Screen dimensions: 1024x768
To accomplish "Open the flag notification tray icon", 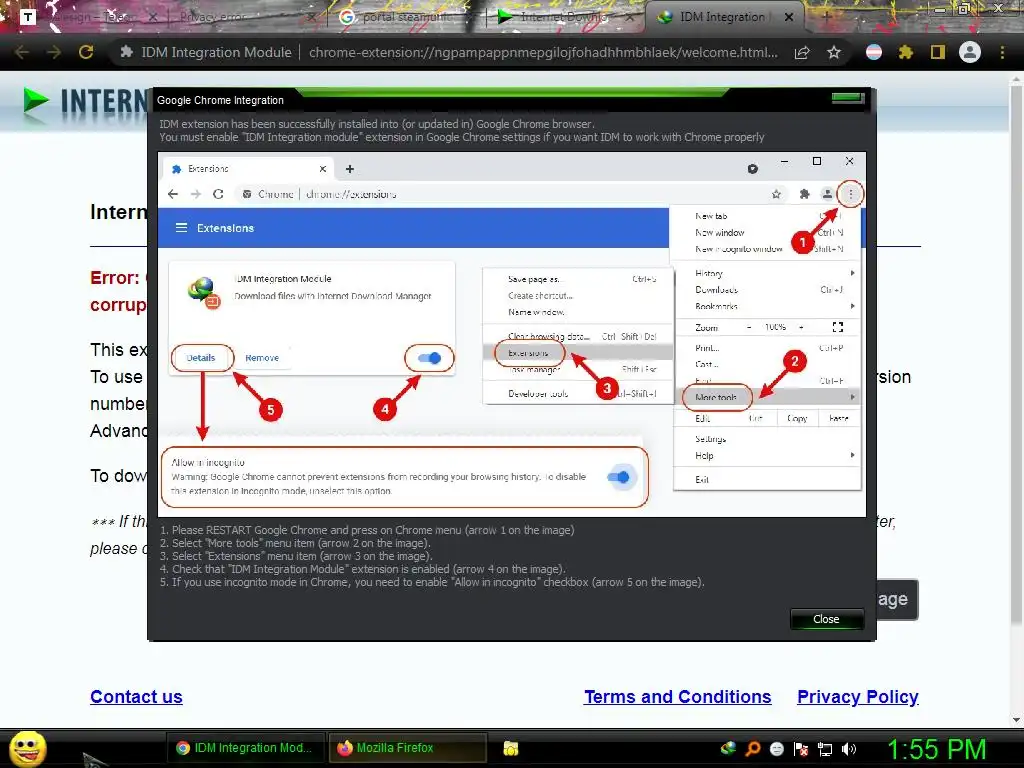I will 801,748.
